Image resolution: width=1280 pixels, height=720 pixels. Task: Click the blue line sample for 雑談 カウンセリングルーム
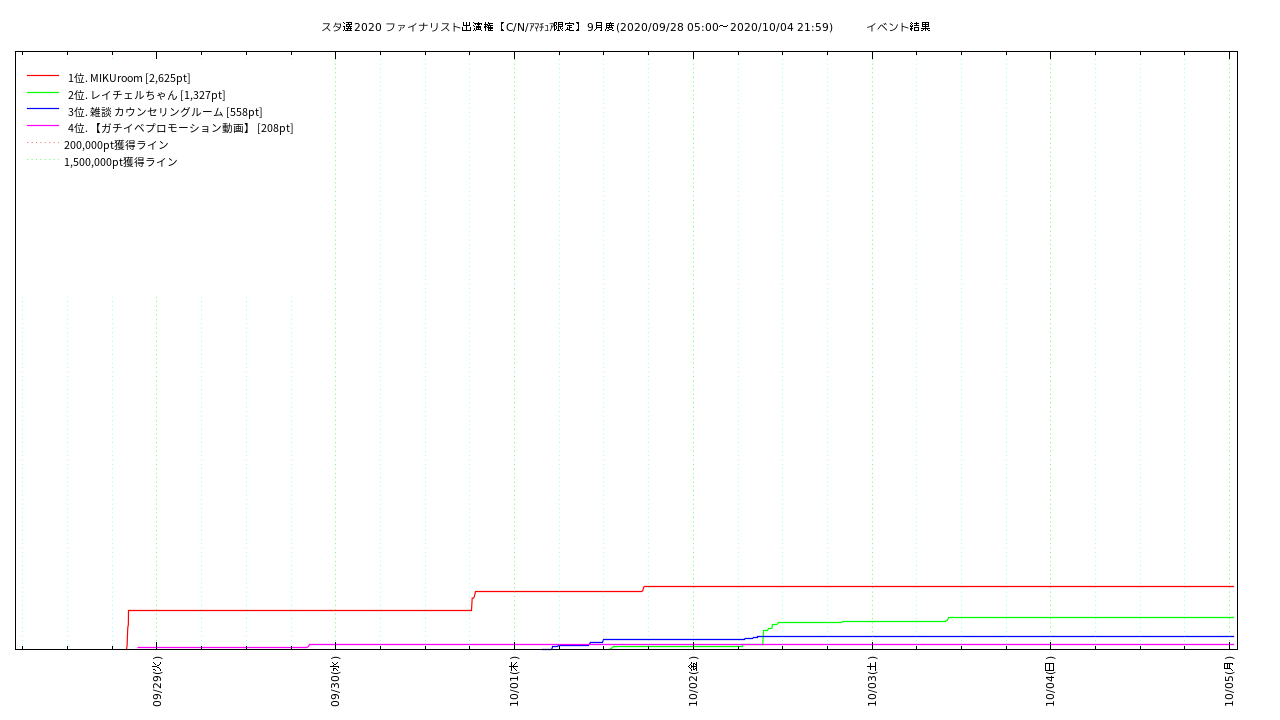[x=43, y=108]
